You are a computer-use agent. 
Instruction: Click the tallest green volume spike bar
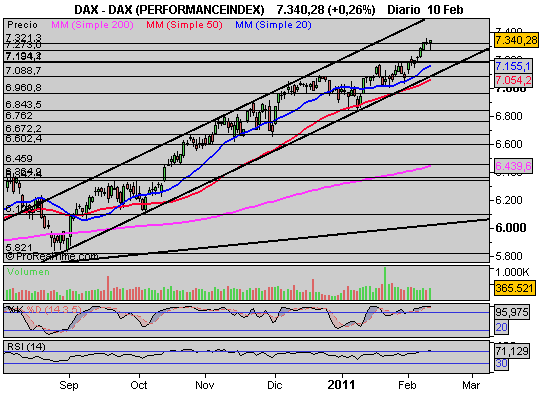coord(385,283)
